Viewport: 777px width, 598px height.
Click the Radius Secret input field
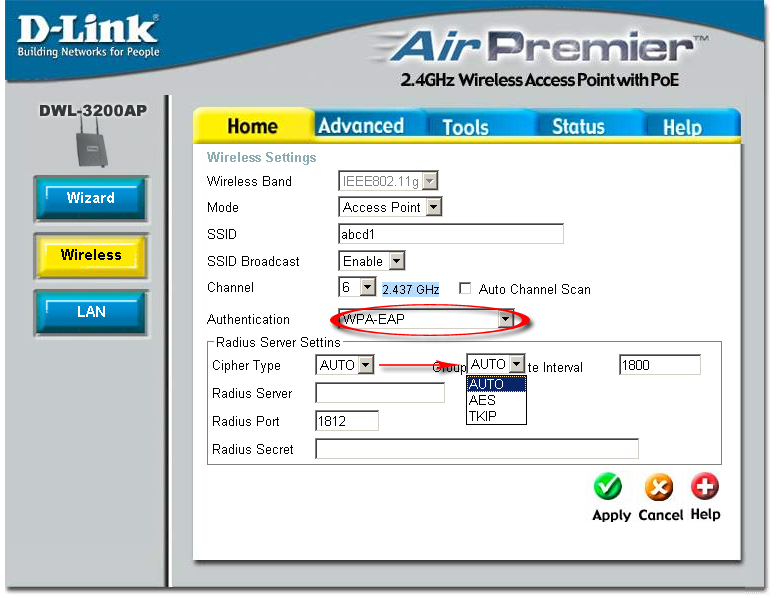coord(477,448)
